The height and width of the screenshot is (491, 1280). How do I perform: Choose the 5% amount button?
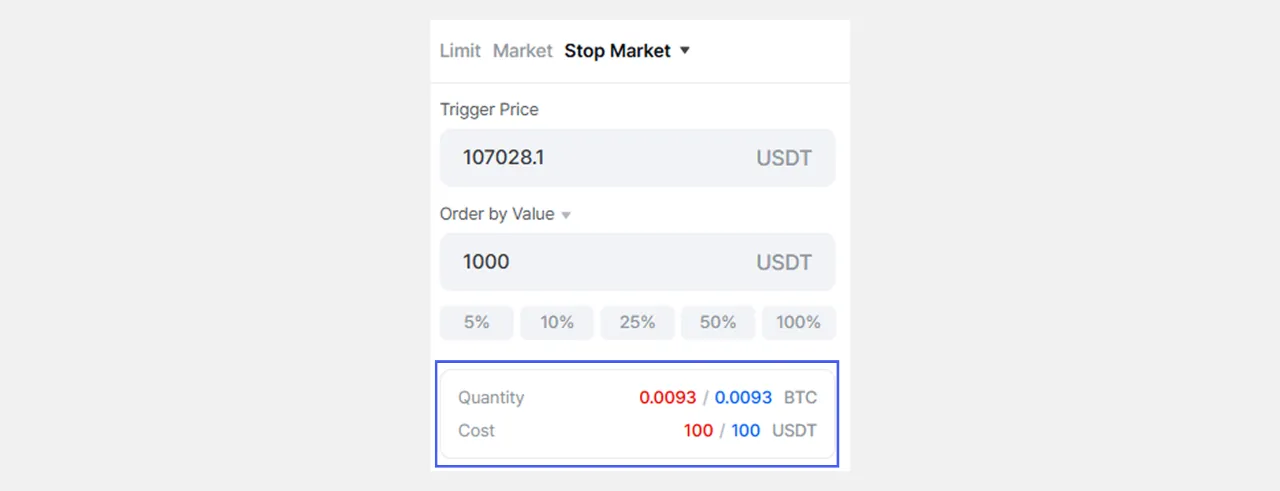point(477,322)
